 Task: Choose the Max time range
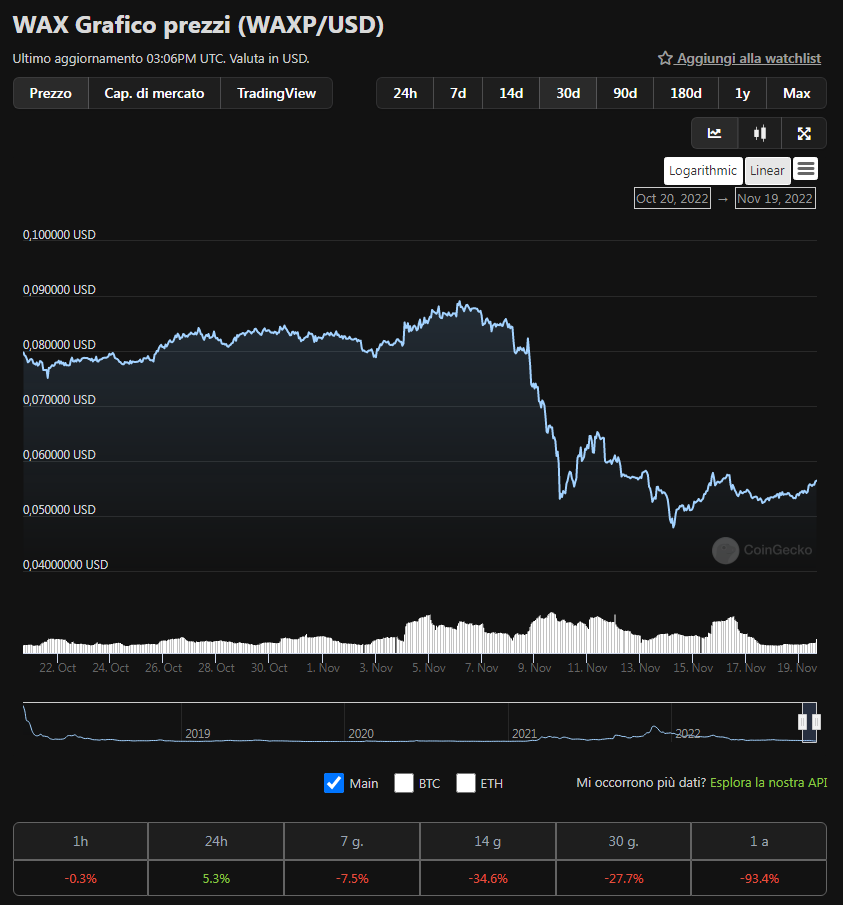tap(796, 93)
